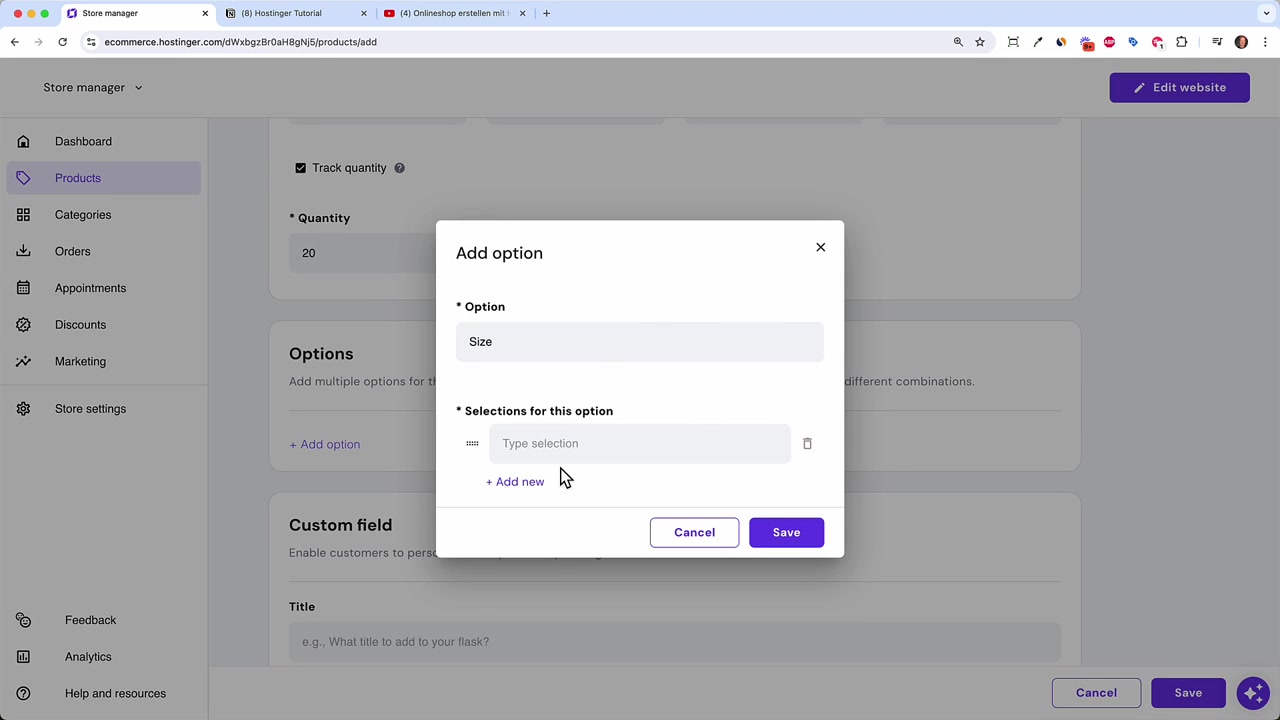Click + Add option link on page
This screenshot has height=720, width=1280.
click(x=324, y=445)
